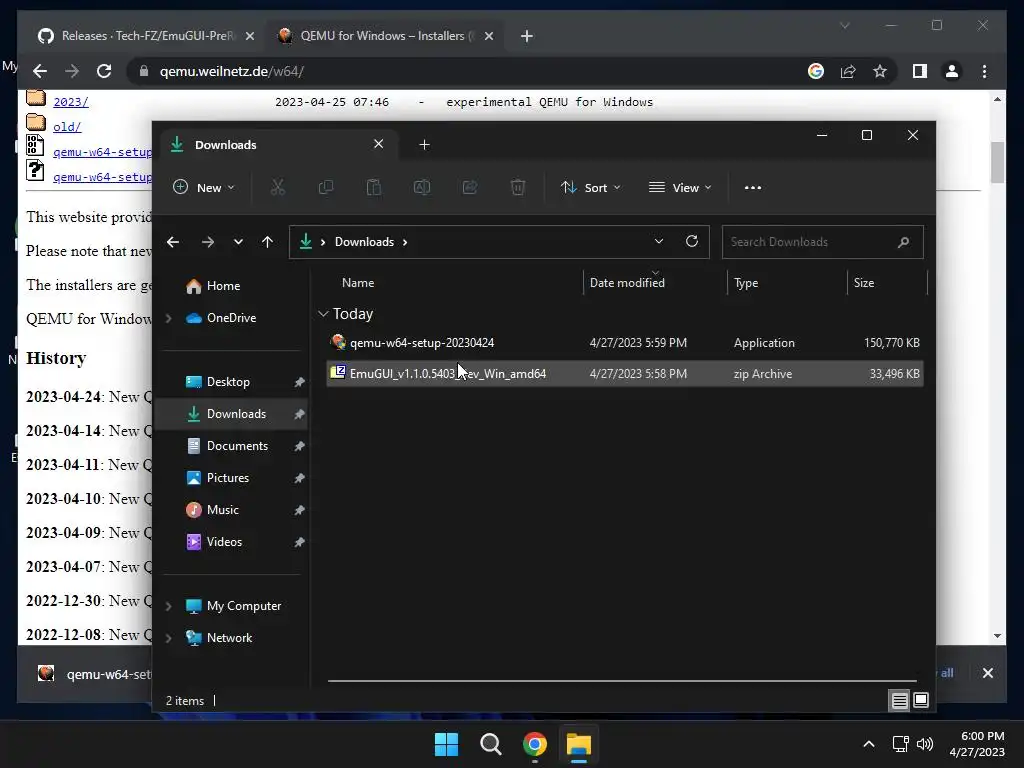Screen dimensions: 1024x768
Task: Collapse the Today group
Action: tap(323, 314)
